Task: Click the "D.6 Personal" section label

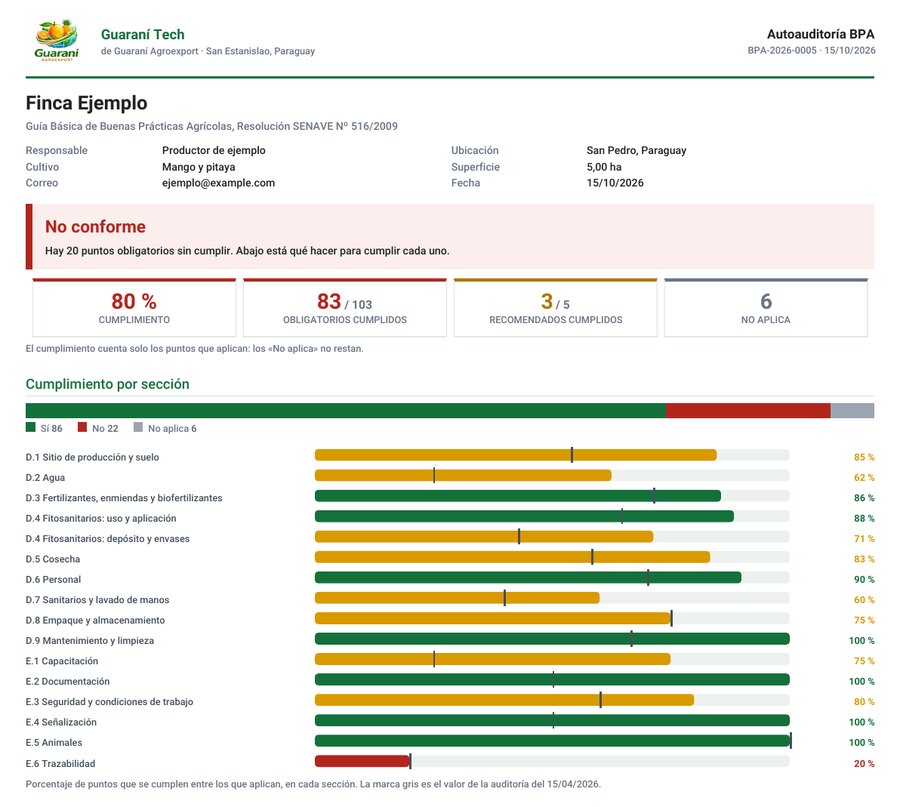Action: pos(53,580)
